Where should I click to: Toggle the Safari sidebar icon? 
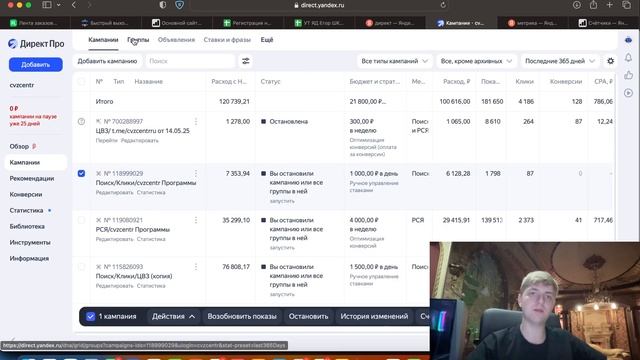pos(47,5)
